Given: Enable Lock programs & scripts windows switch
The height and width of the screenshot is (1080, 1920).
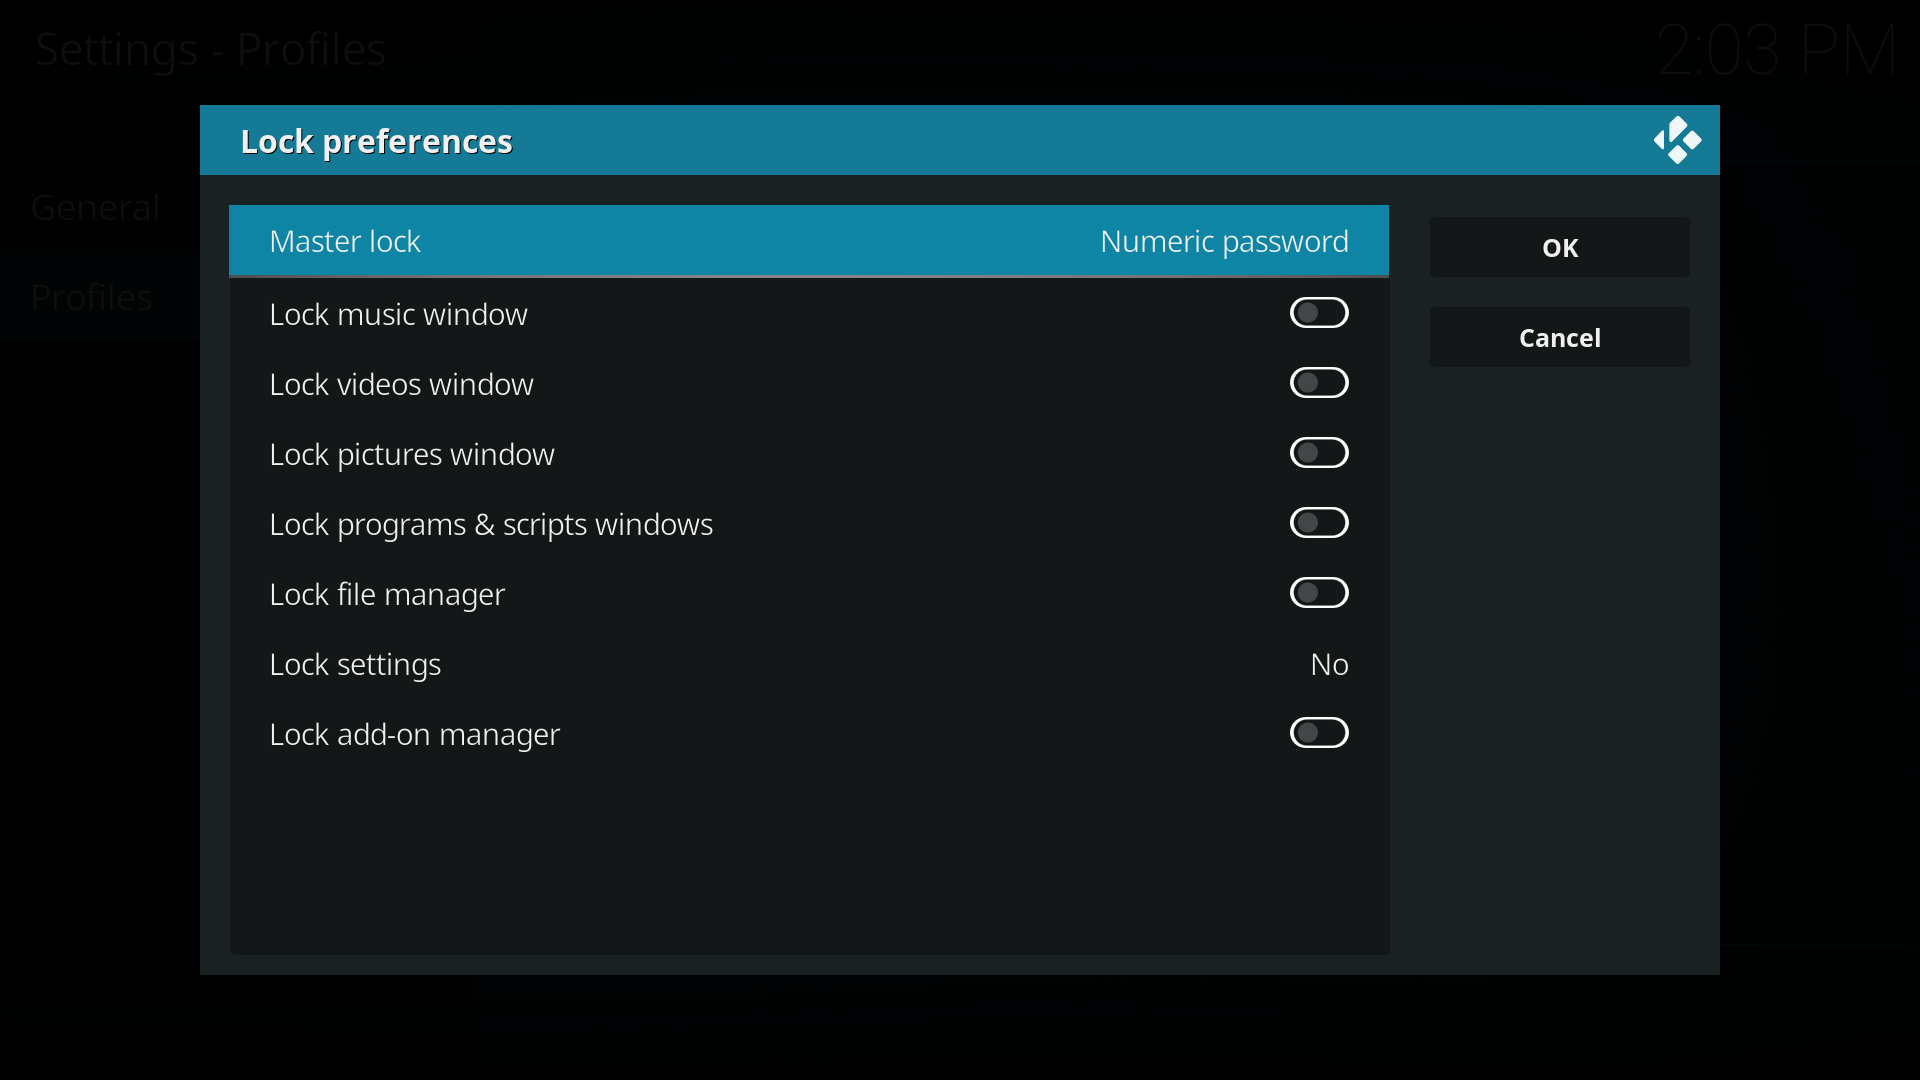Looking at the screenshot, I should [1319, 523].
